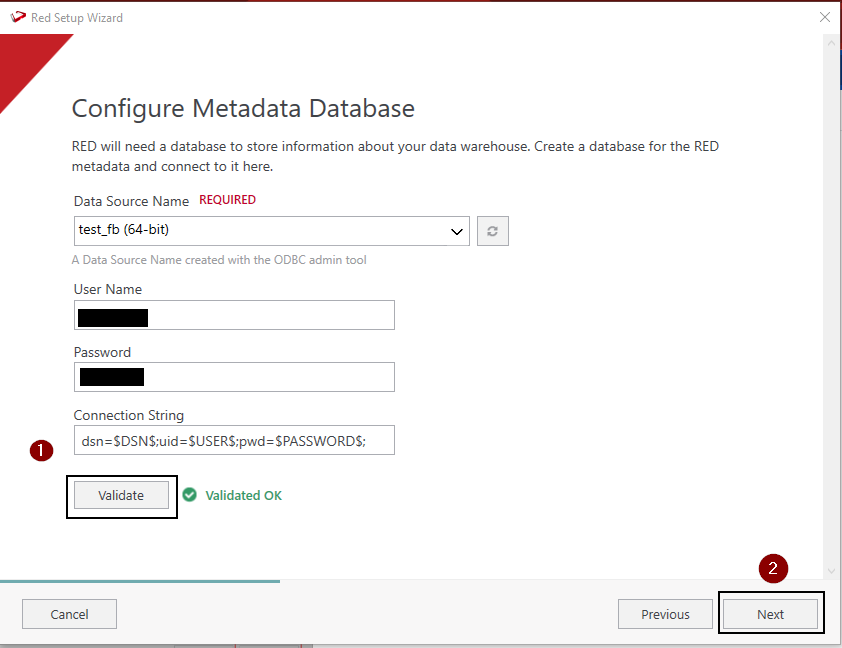Focus the Password field
Screen dimensions: 842x648
click(x=234, y=377)
